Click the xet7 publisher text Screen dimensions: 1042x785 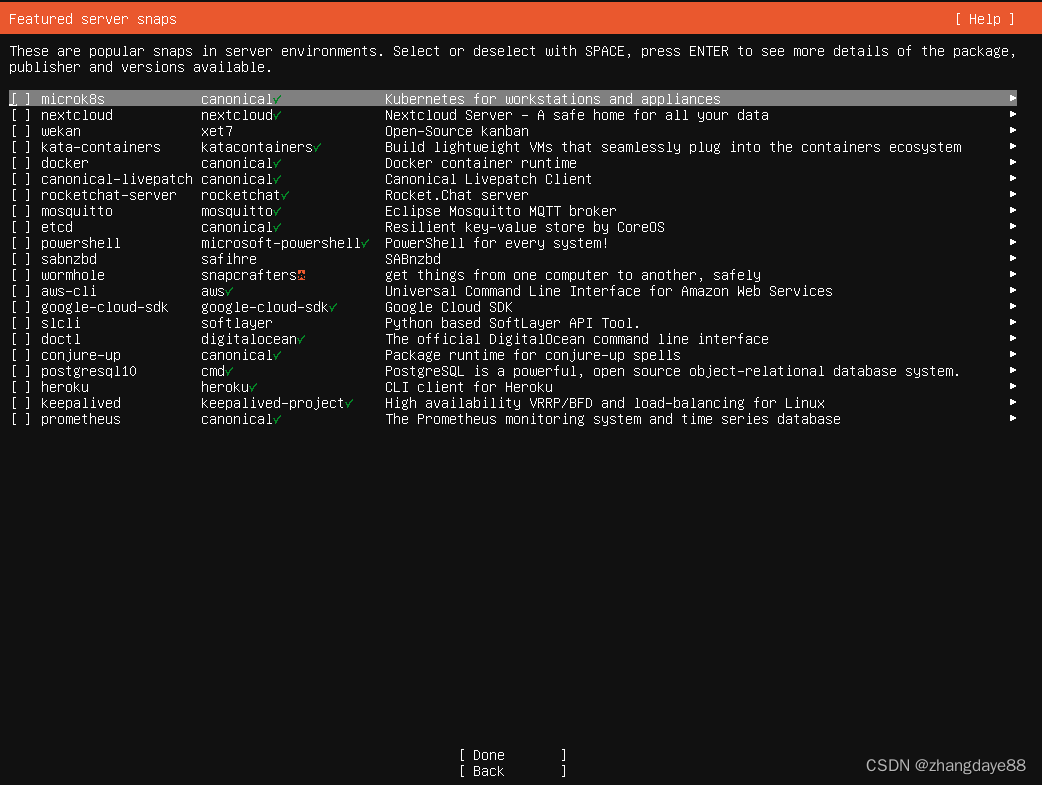[x=217, y=131]
